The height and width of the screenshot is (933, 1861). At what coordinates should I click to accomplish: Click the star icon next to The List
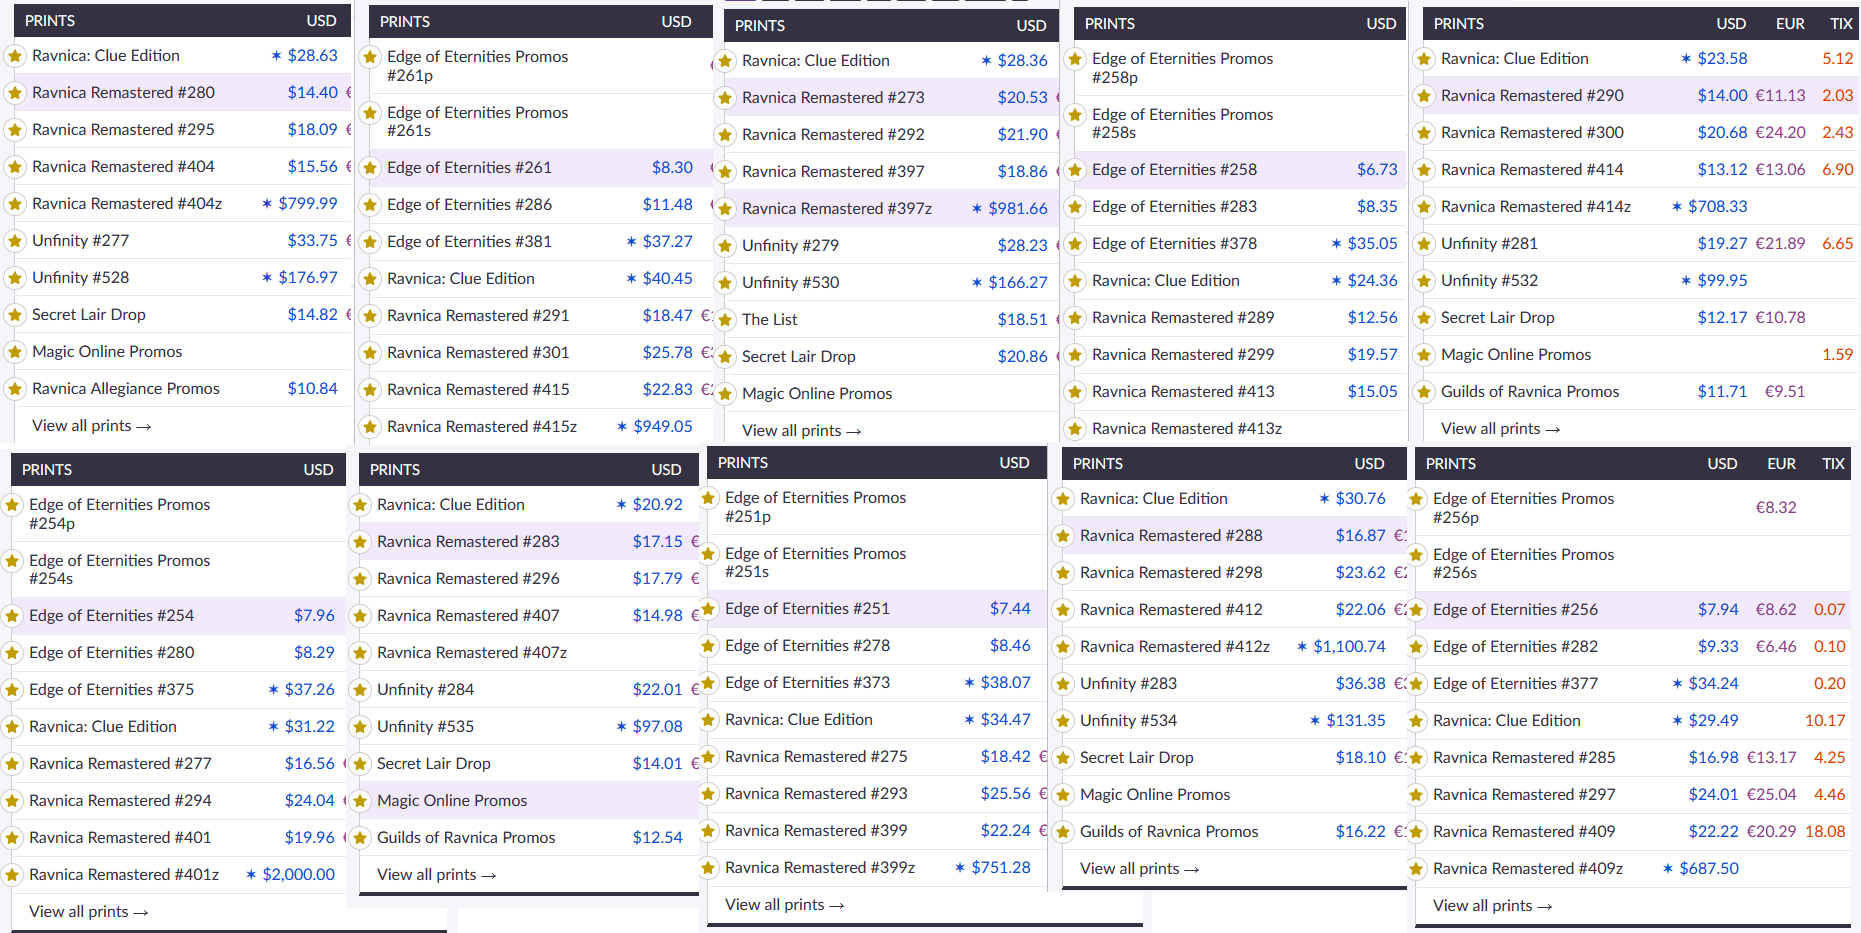pyautogui.click(x=725, y=320)
